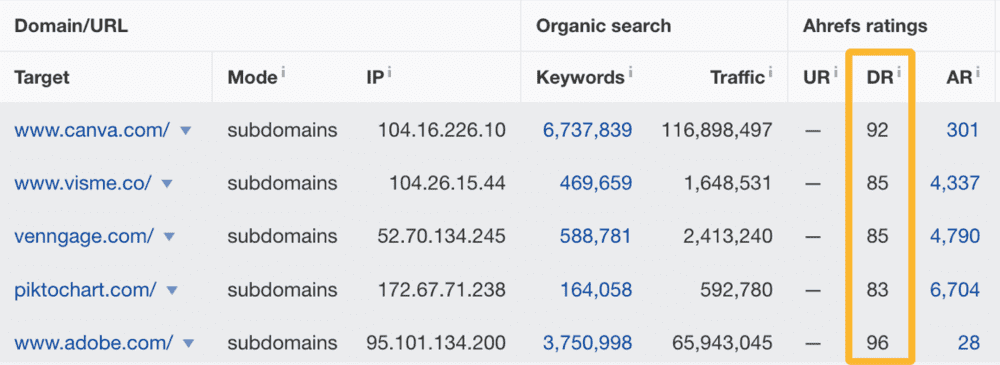Open the Mode column info icon
The image size is (1000, 365).
point(283,73)
